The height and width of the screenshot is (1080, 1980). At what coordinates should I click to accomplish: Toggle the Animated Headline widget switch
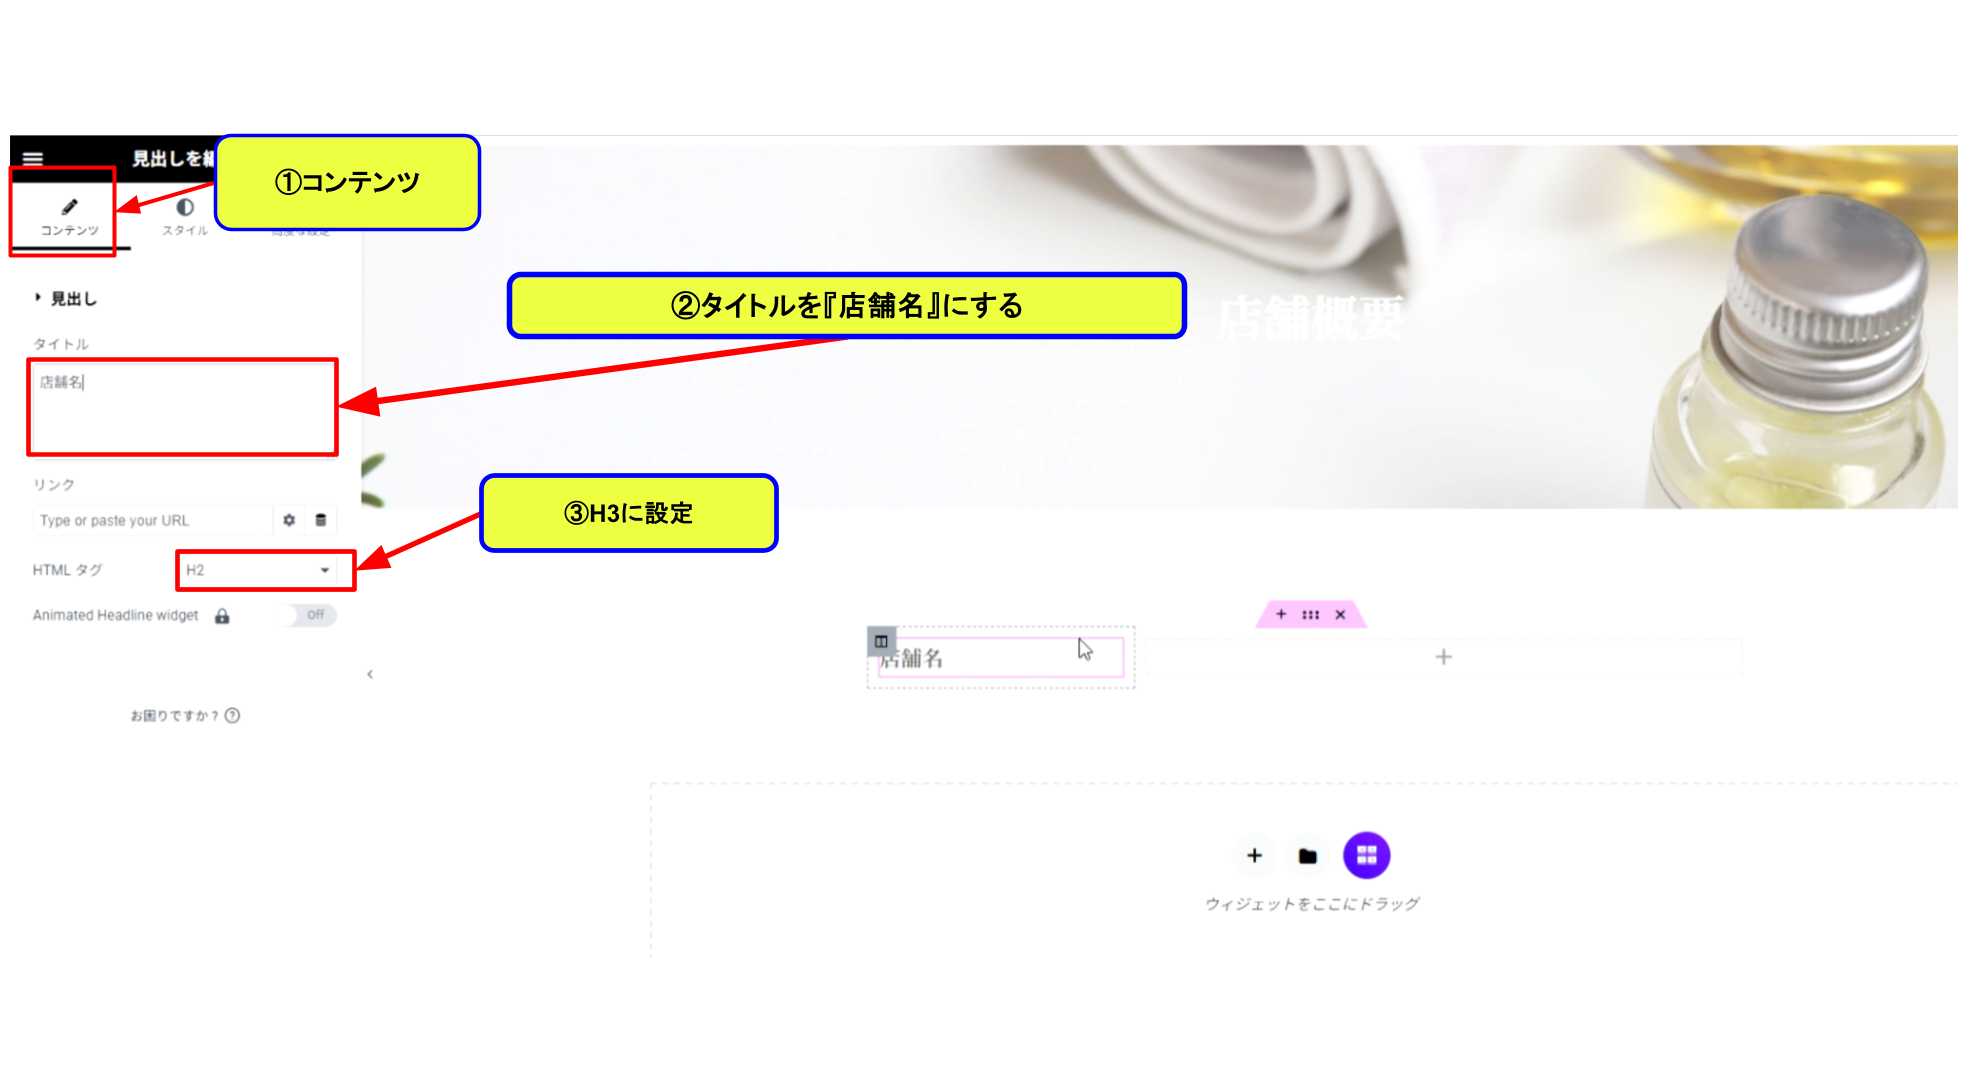click(x=308, y=615)
